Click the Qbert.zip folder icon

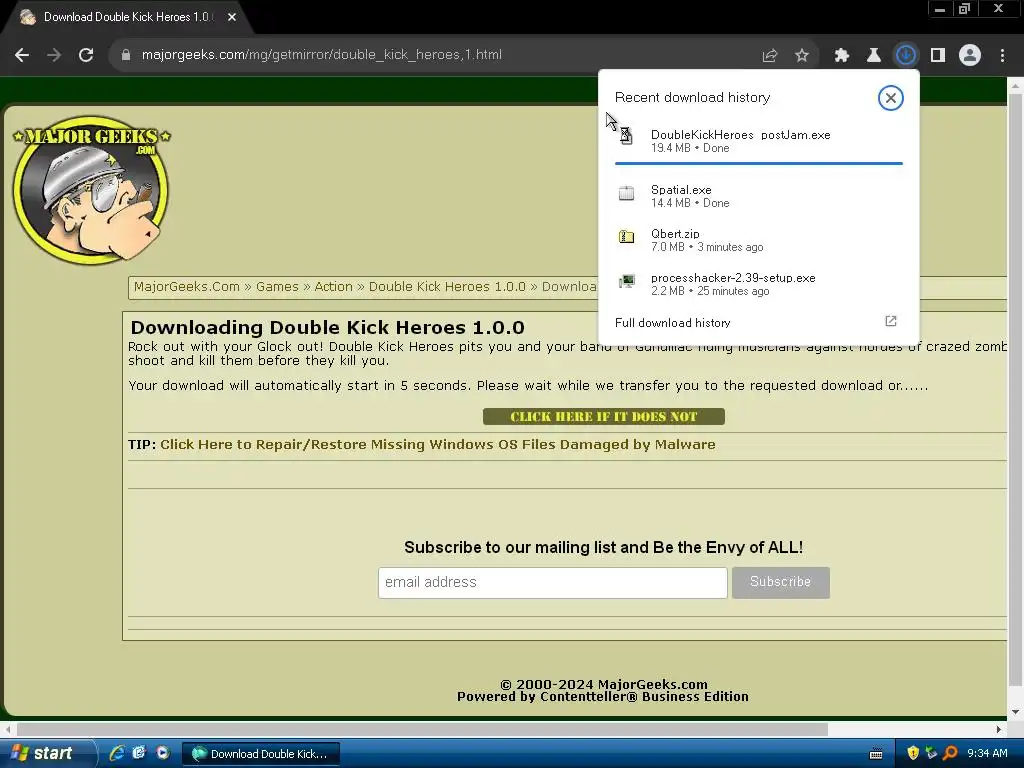click(x=626, y=236)
